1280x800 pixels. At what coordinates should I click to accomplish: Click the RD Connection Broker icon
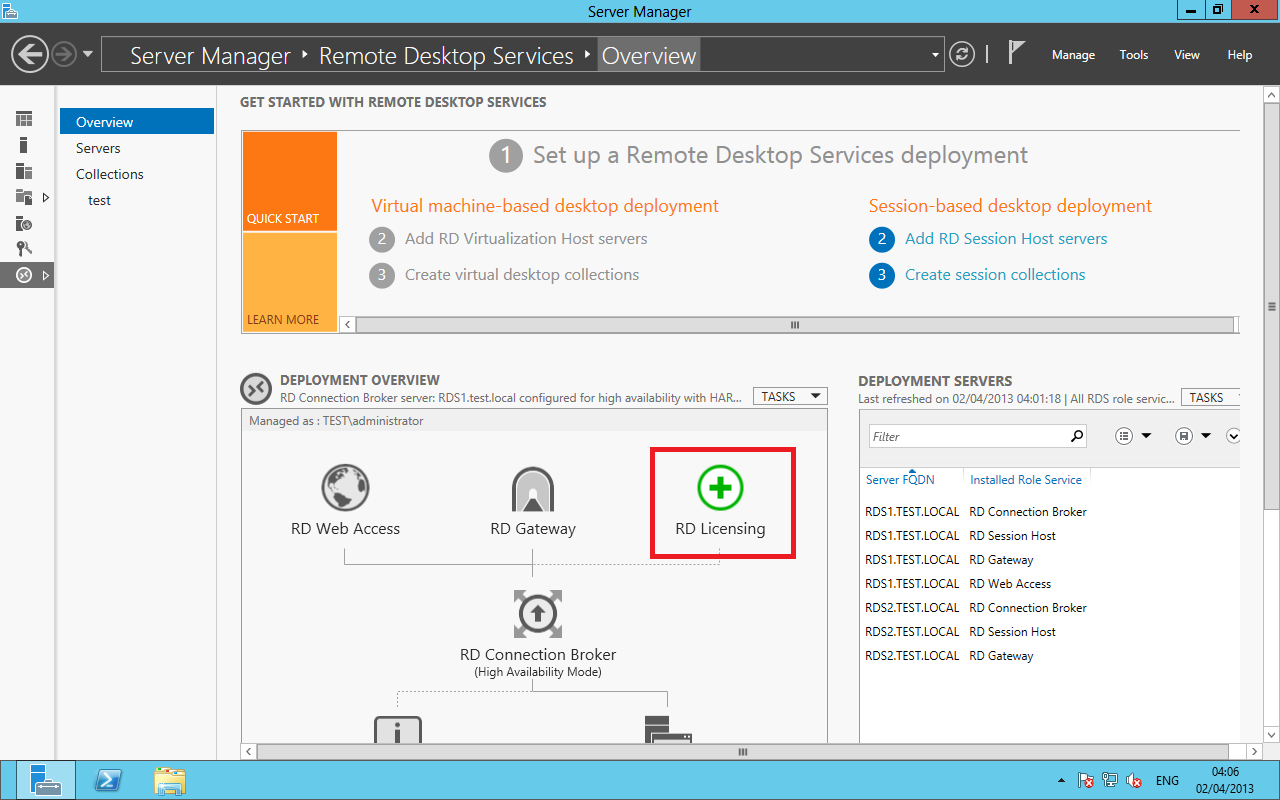pos(538,613)
